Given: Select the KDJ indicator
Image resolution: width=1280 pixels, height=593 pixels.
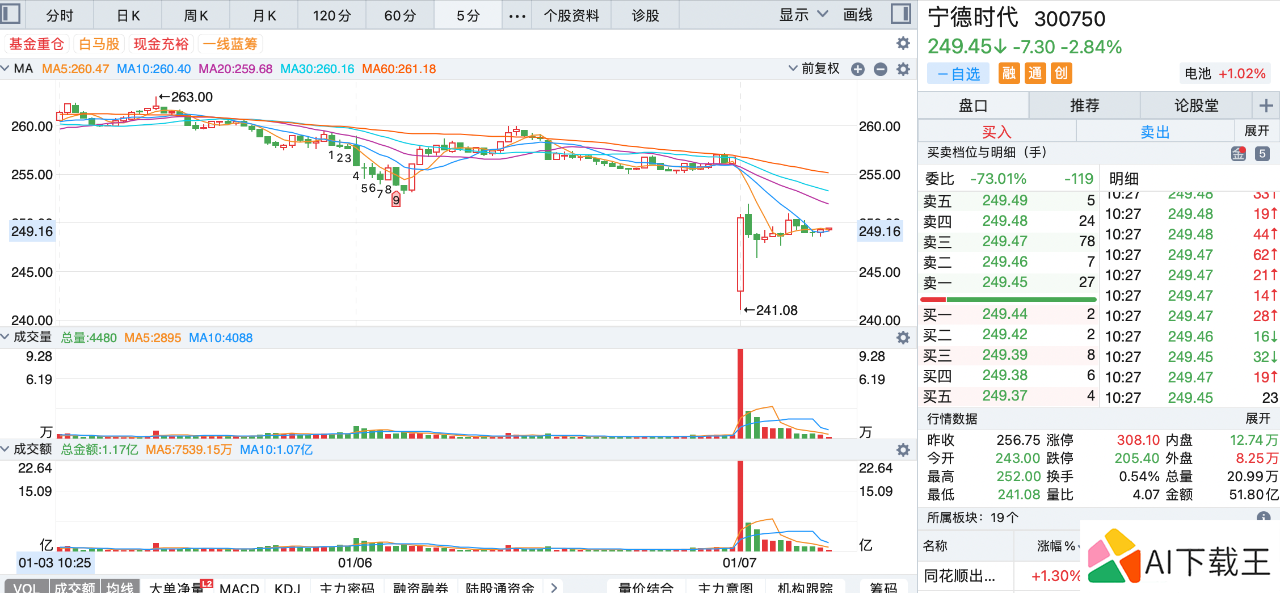Looking at the screenshot, I should click(287, 587).
